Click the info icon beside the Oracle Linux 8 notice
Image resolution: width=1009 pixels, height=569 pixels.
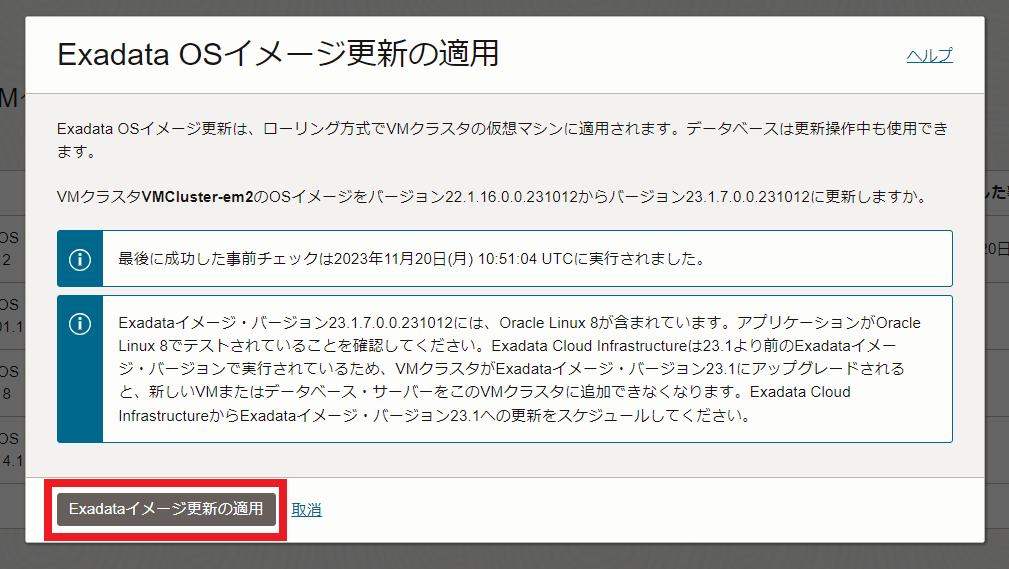click(x=80, y=324)
